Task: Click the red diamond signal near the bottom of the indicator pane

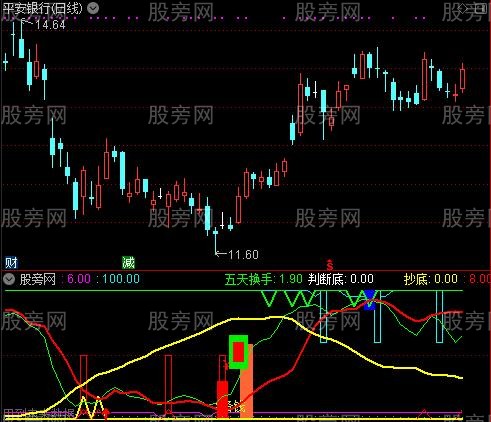Action: tap(106, 413)
